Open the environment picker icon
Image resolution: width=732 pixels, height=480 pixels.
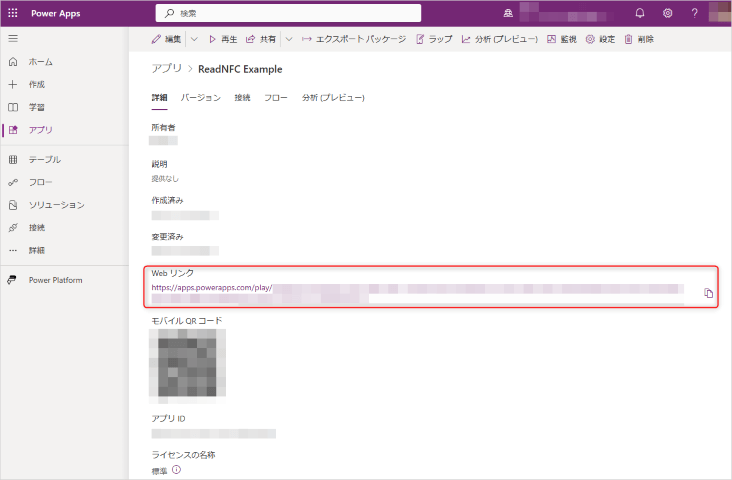(508, 13)
